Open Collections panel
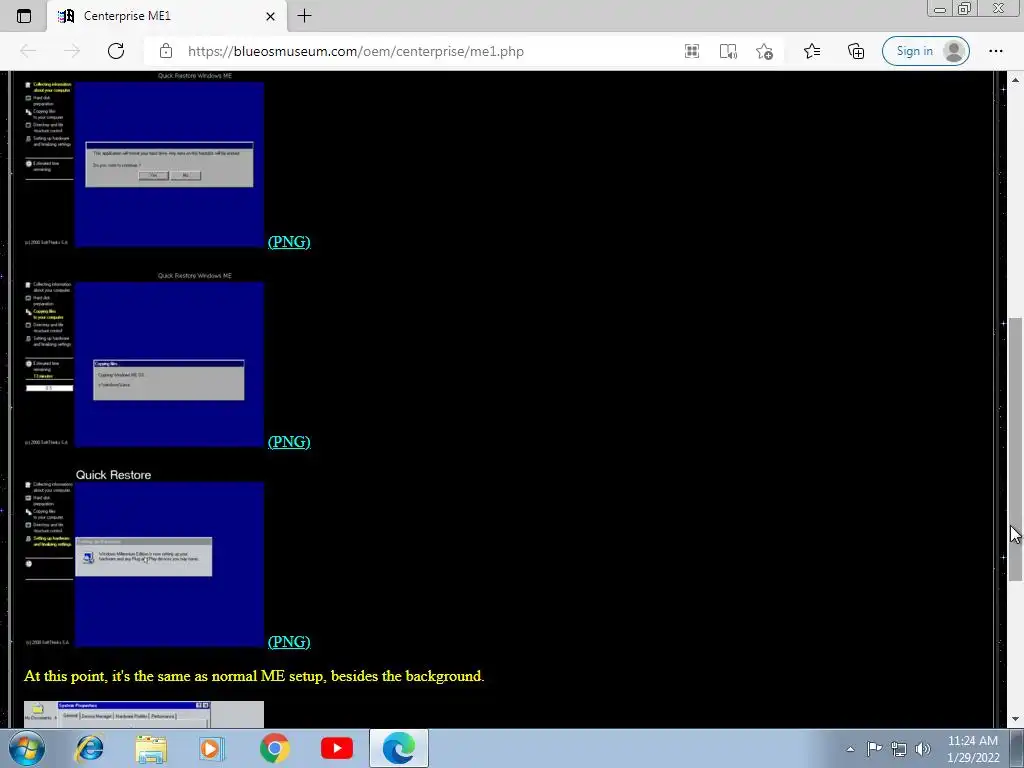This screenshot has width=1024, height=768. point(856,51)
